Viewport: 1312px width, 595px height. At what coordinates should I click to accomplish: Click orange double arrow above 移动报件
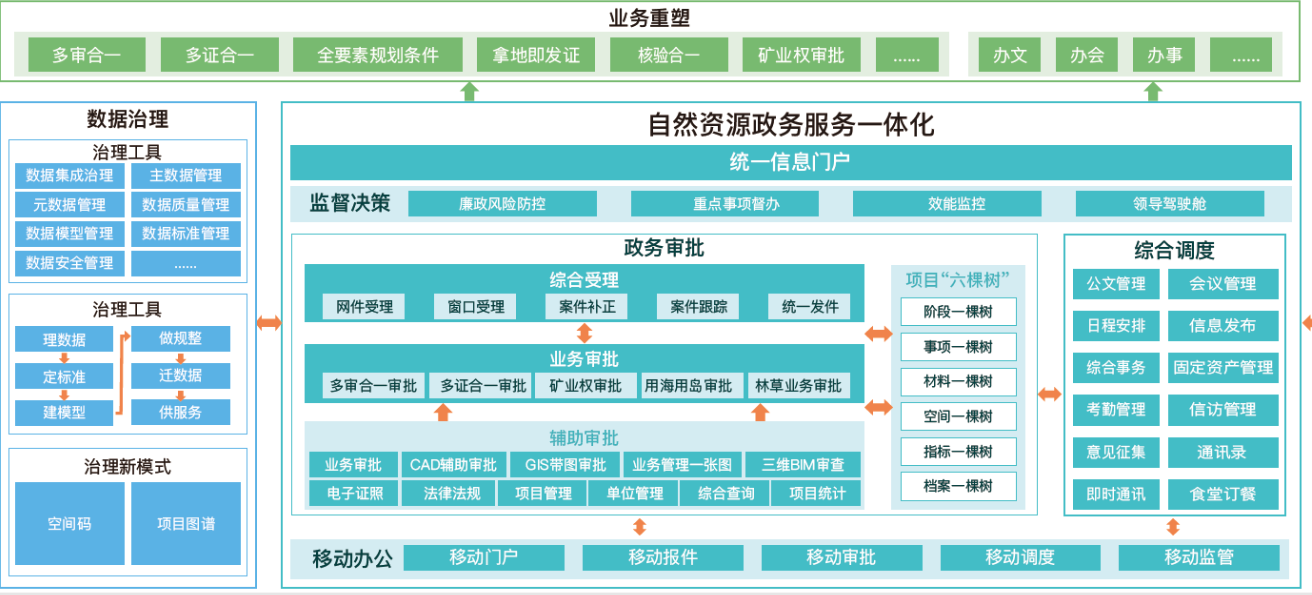point(639,527)
